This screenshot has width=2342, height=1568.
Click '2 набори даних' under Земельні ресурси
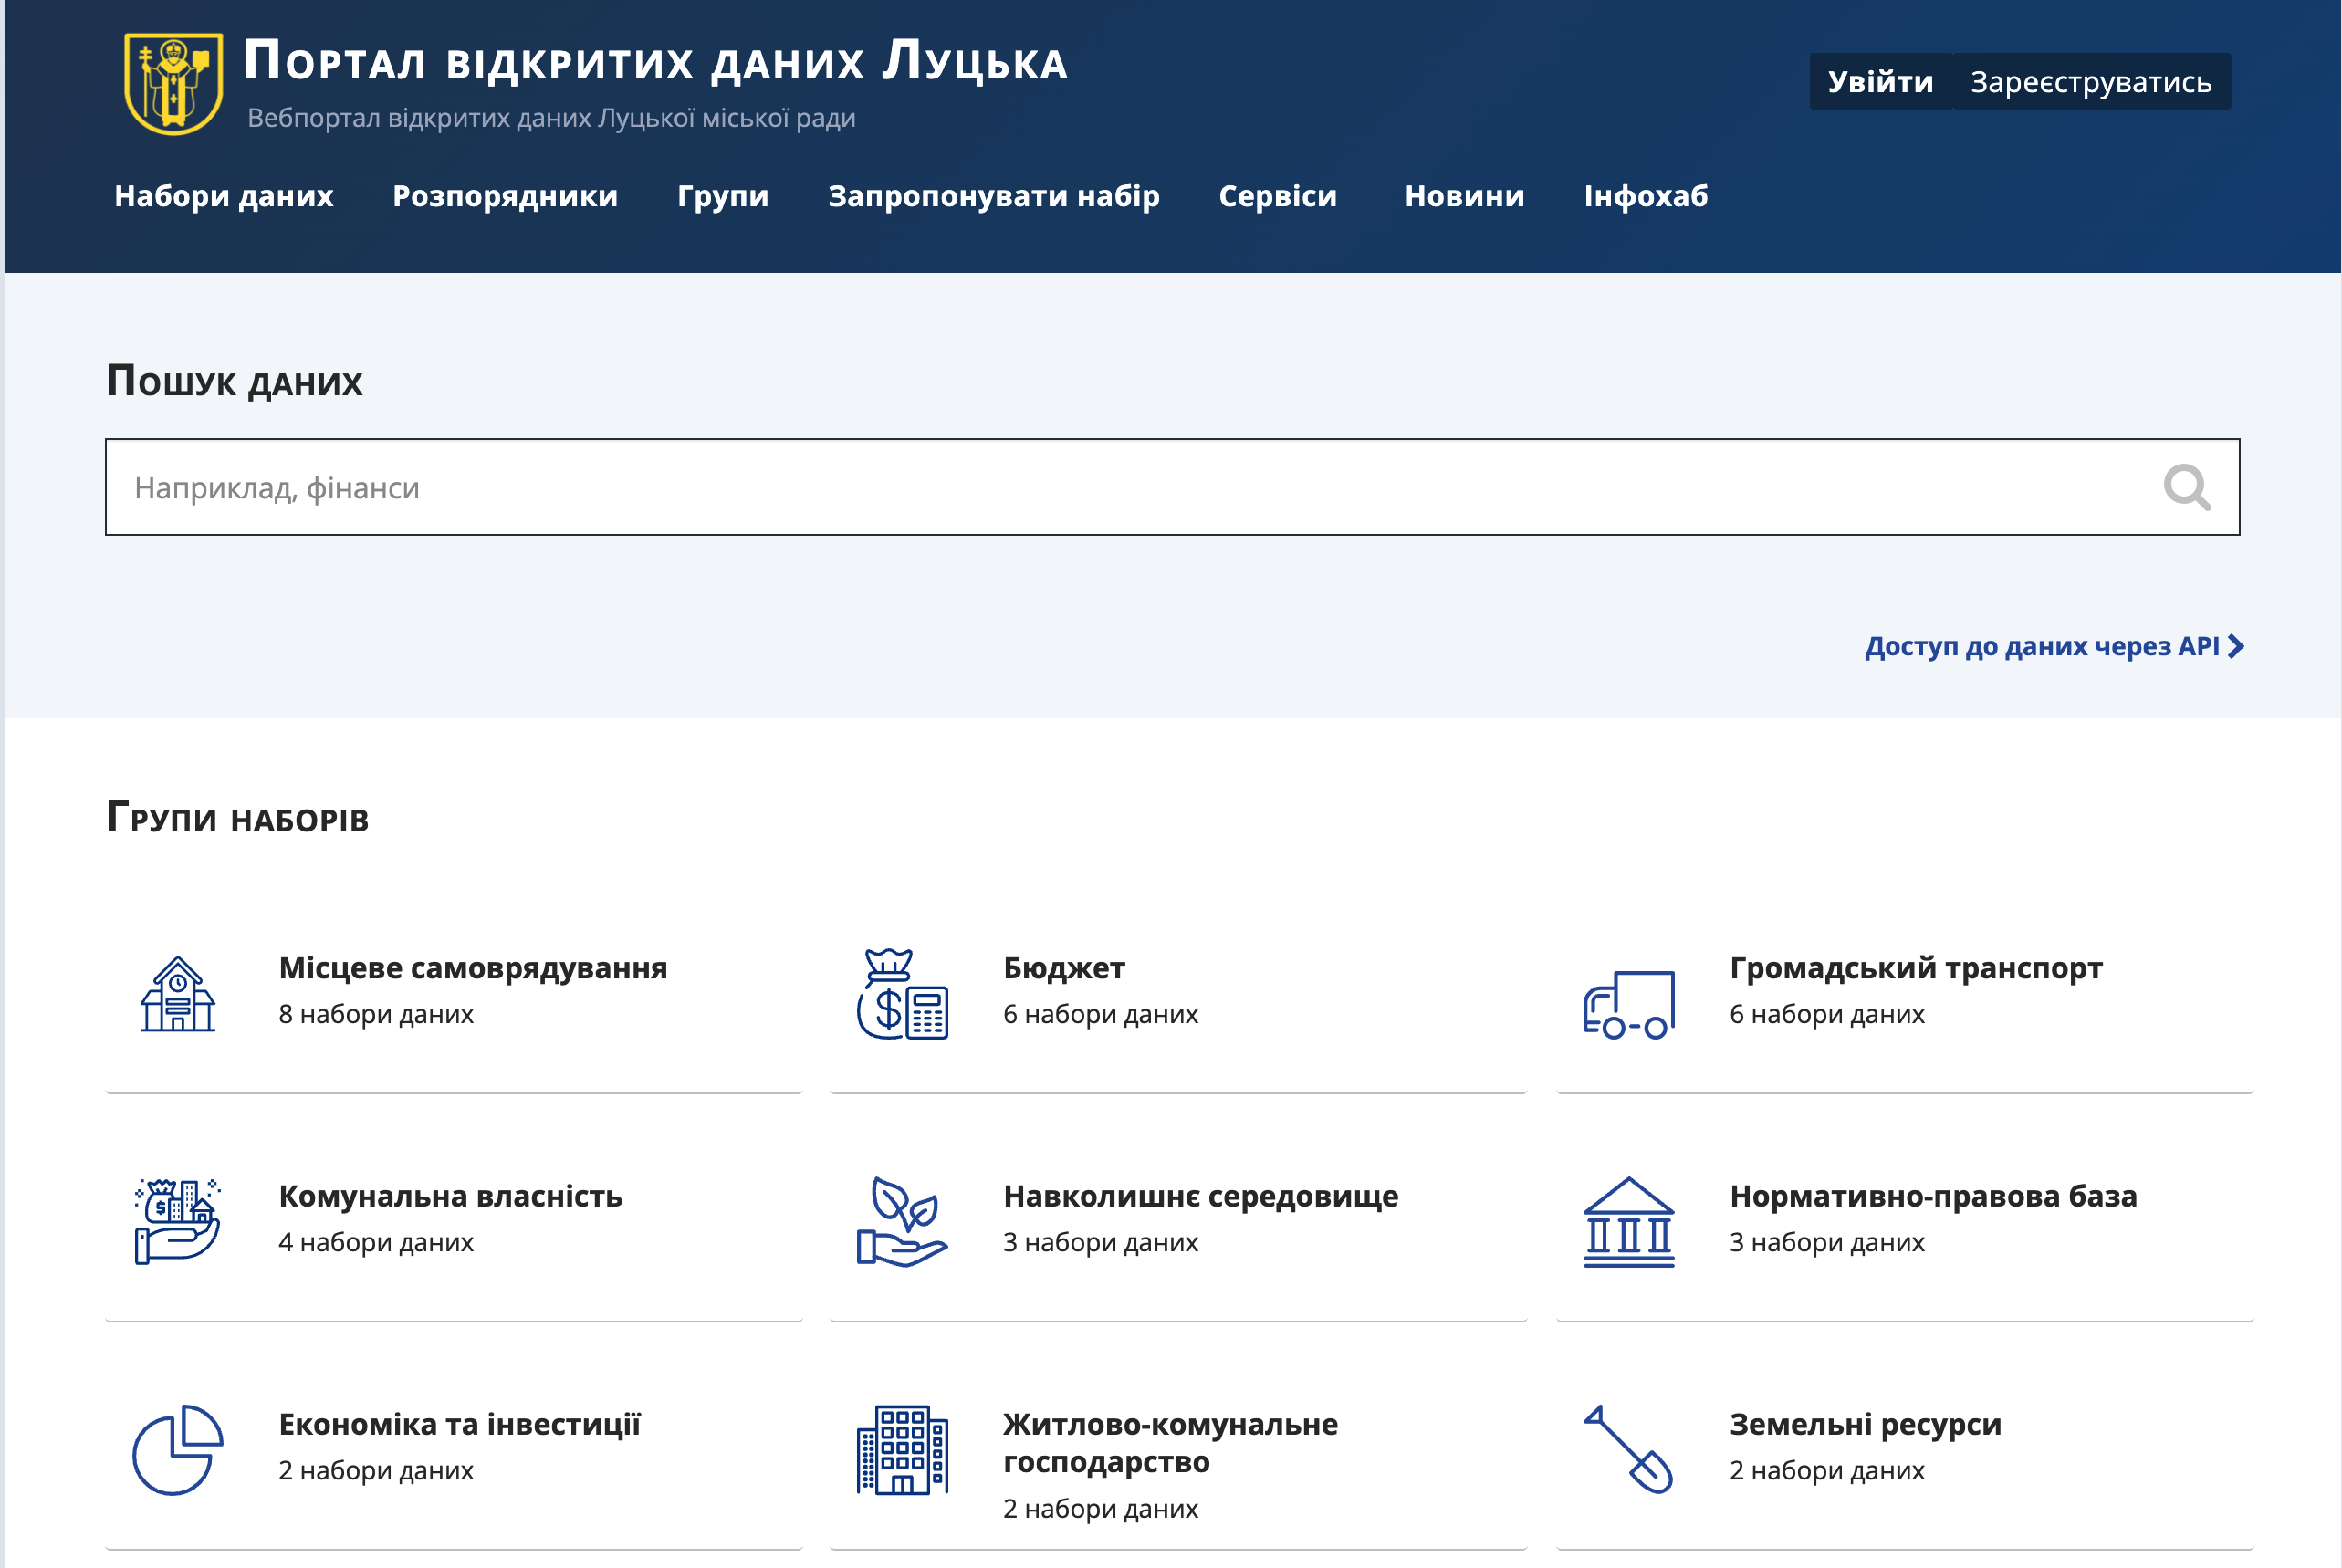(1826, 1470)
